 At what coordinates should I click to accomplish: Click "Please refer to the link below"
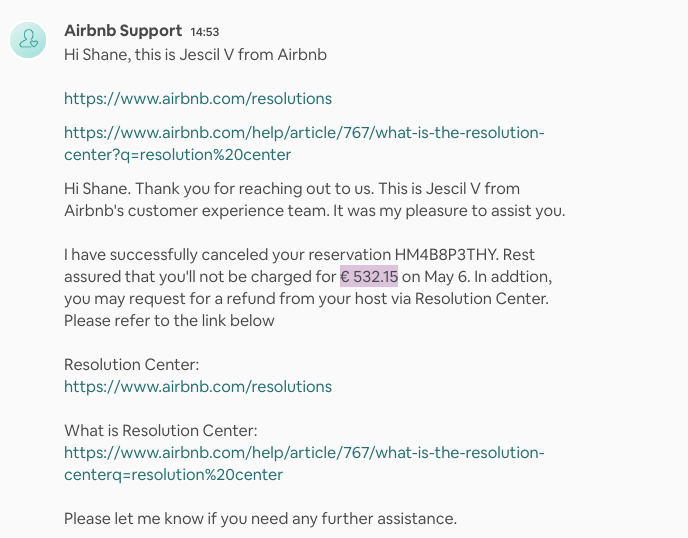click(169, 321)
